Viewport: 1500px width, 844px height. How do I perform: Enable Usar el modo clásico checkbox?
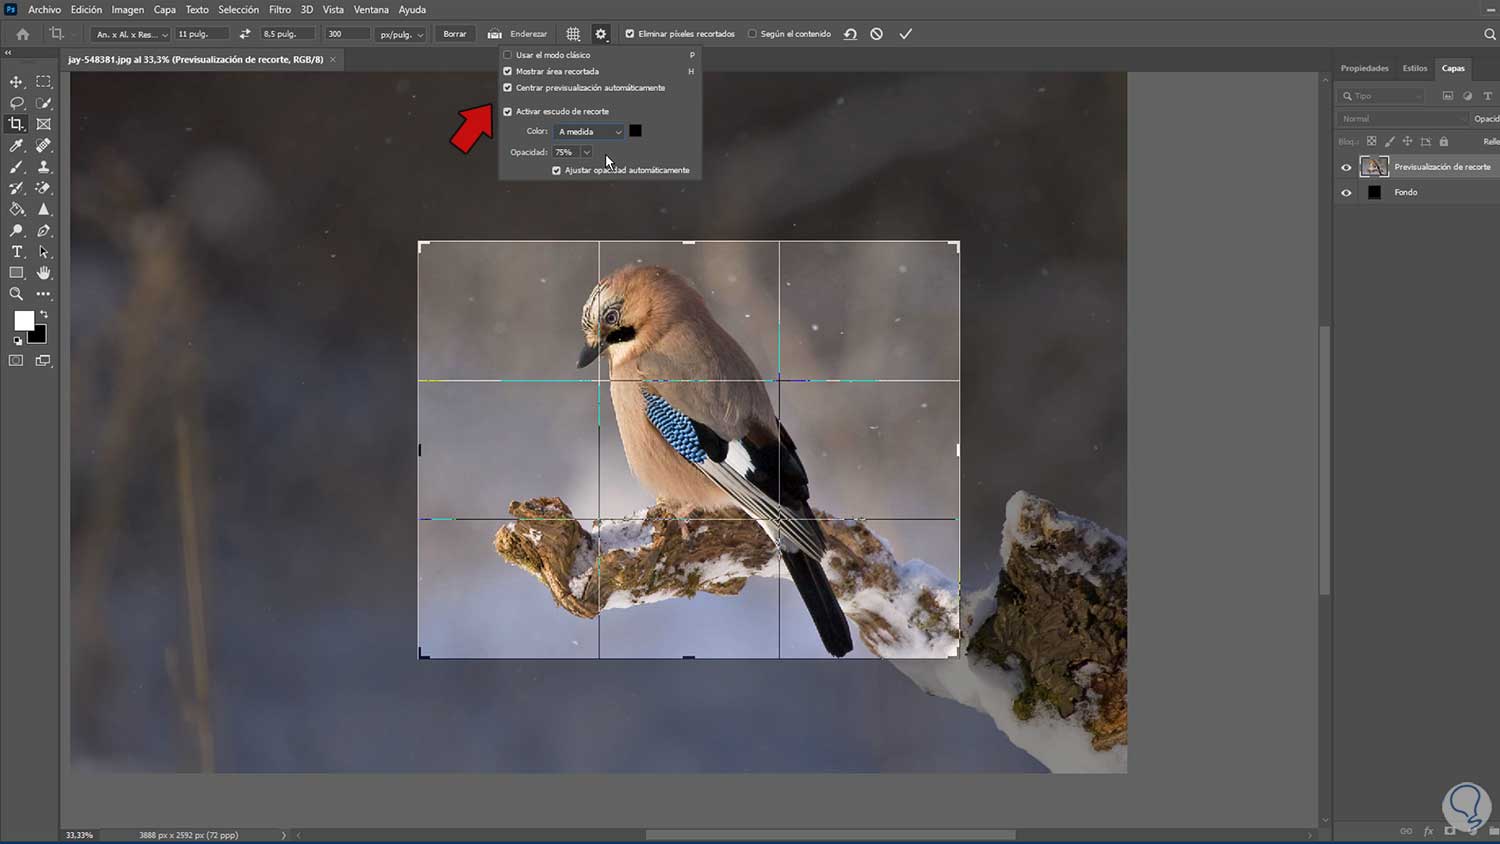(x=508, y=55)
